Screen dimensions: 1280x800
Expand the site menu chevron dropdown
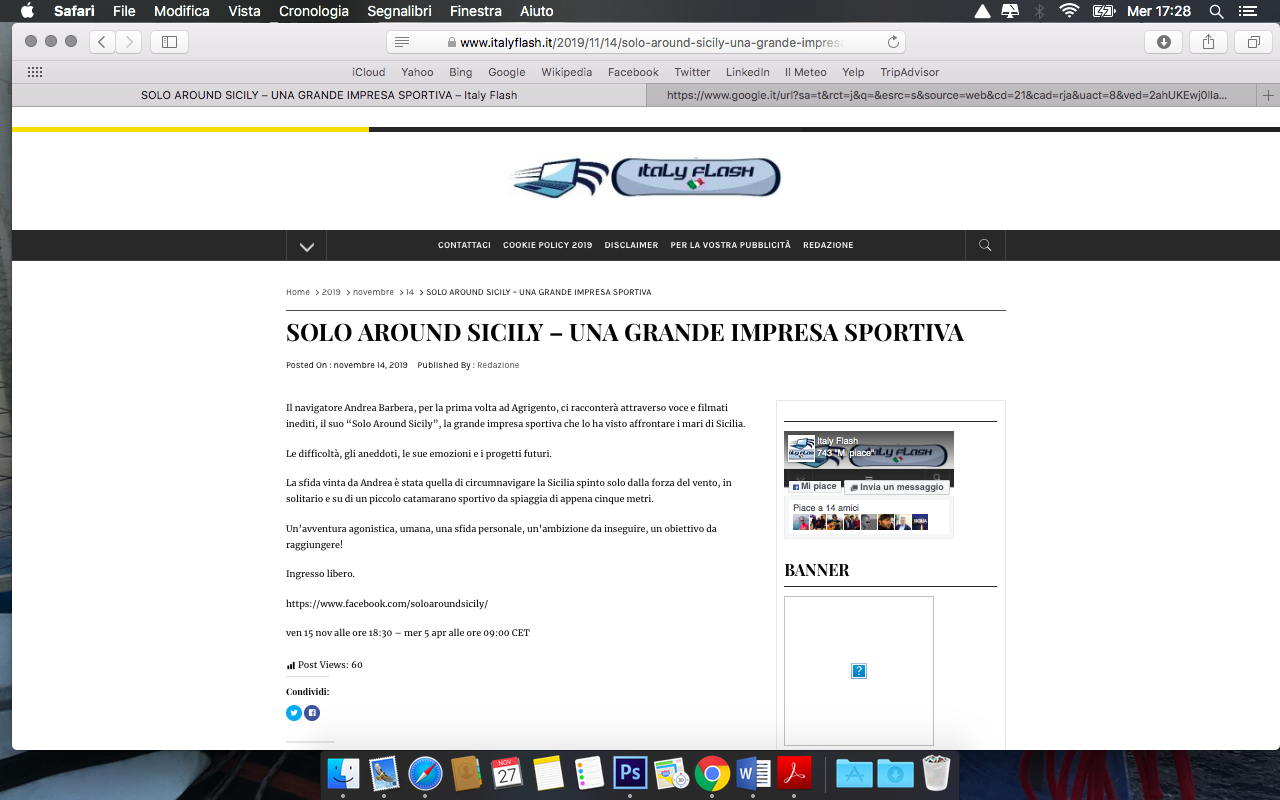307,246
